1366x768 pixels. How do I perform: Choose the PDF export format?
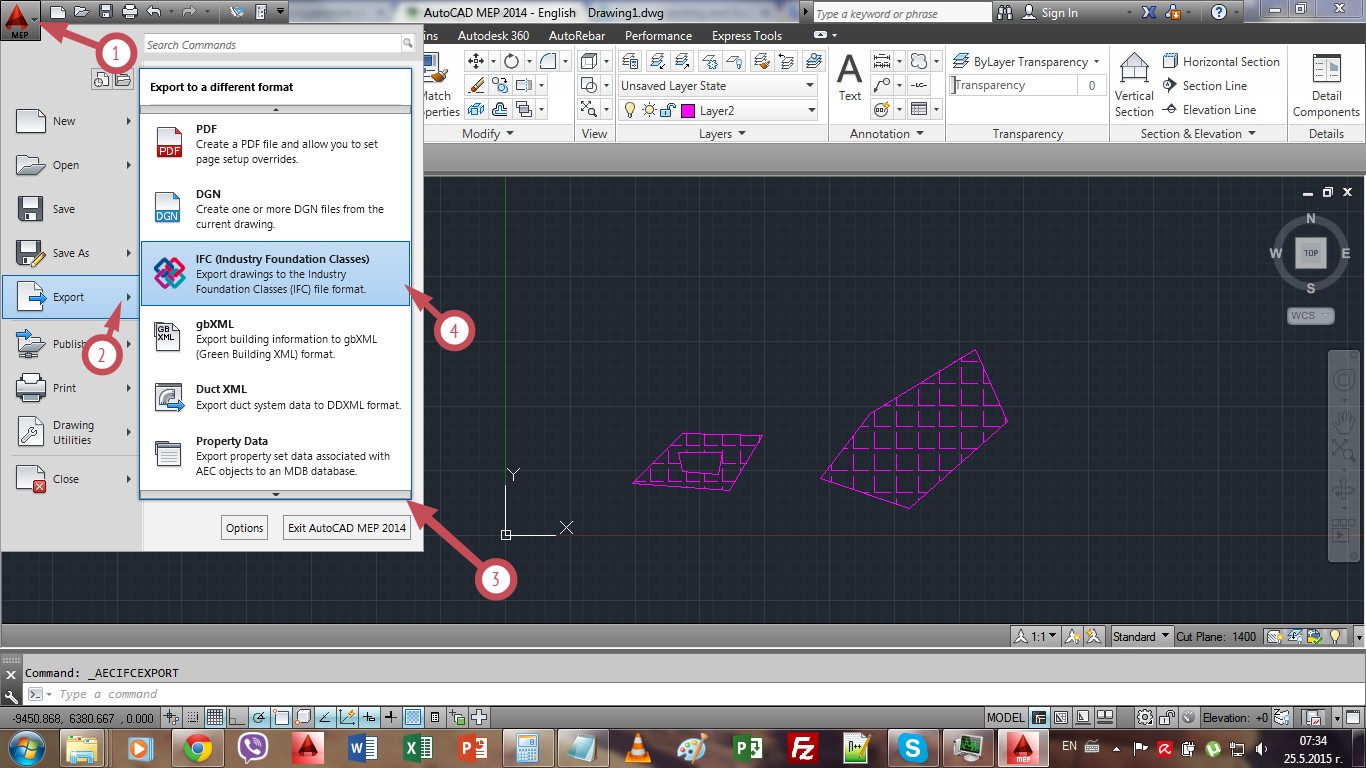click(275, 143)
